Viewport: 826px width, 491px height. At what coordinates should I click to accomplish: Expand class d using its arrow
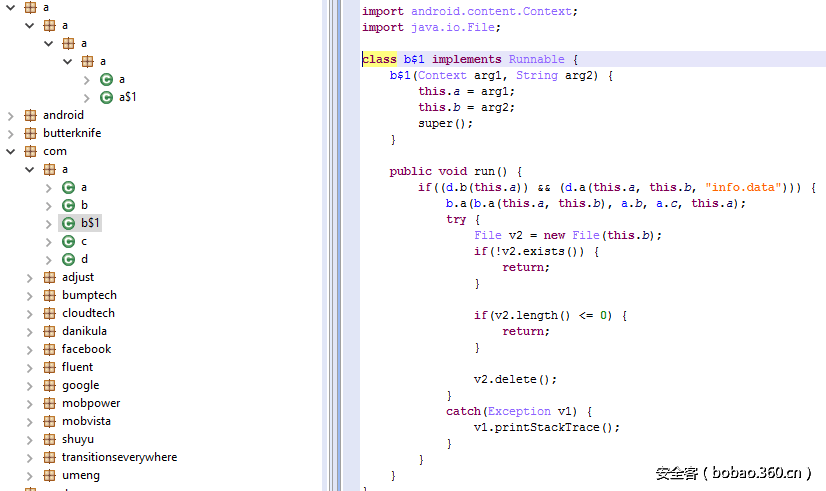[x=50, y=259]
